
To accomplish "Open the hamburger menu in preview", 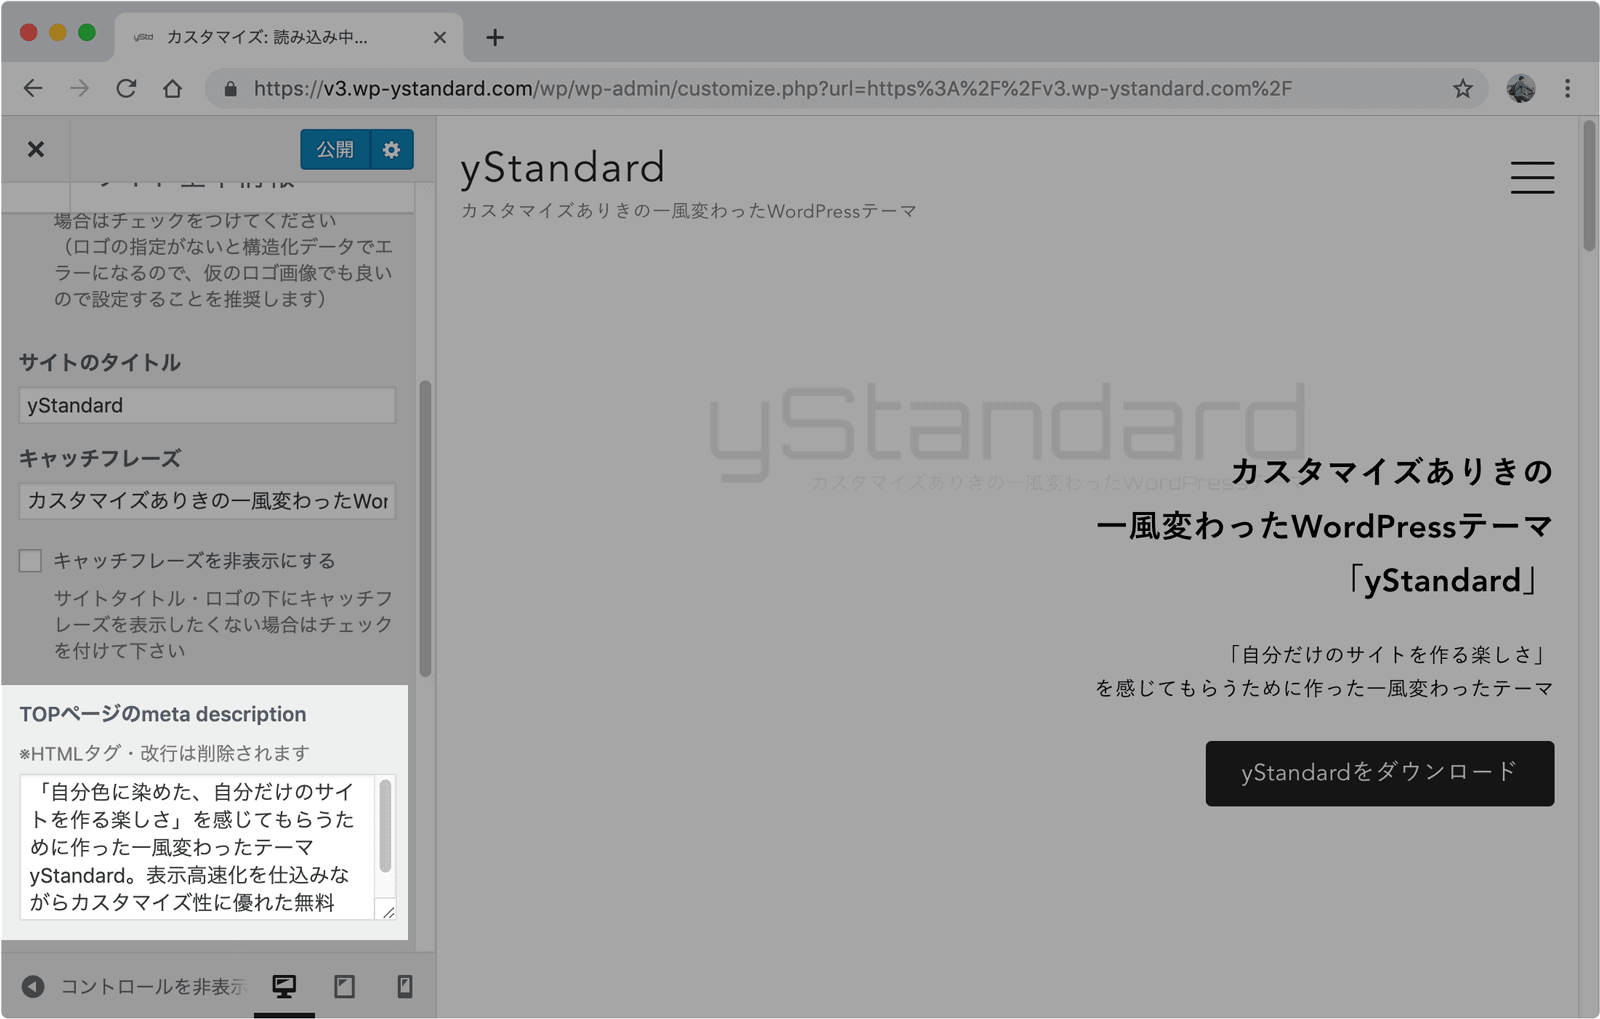I will coord(1532,177).
